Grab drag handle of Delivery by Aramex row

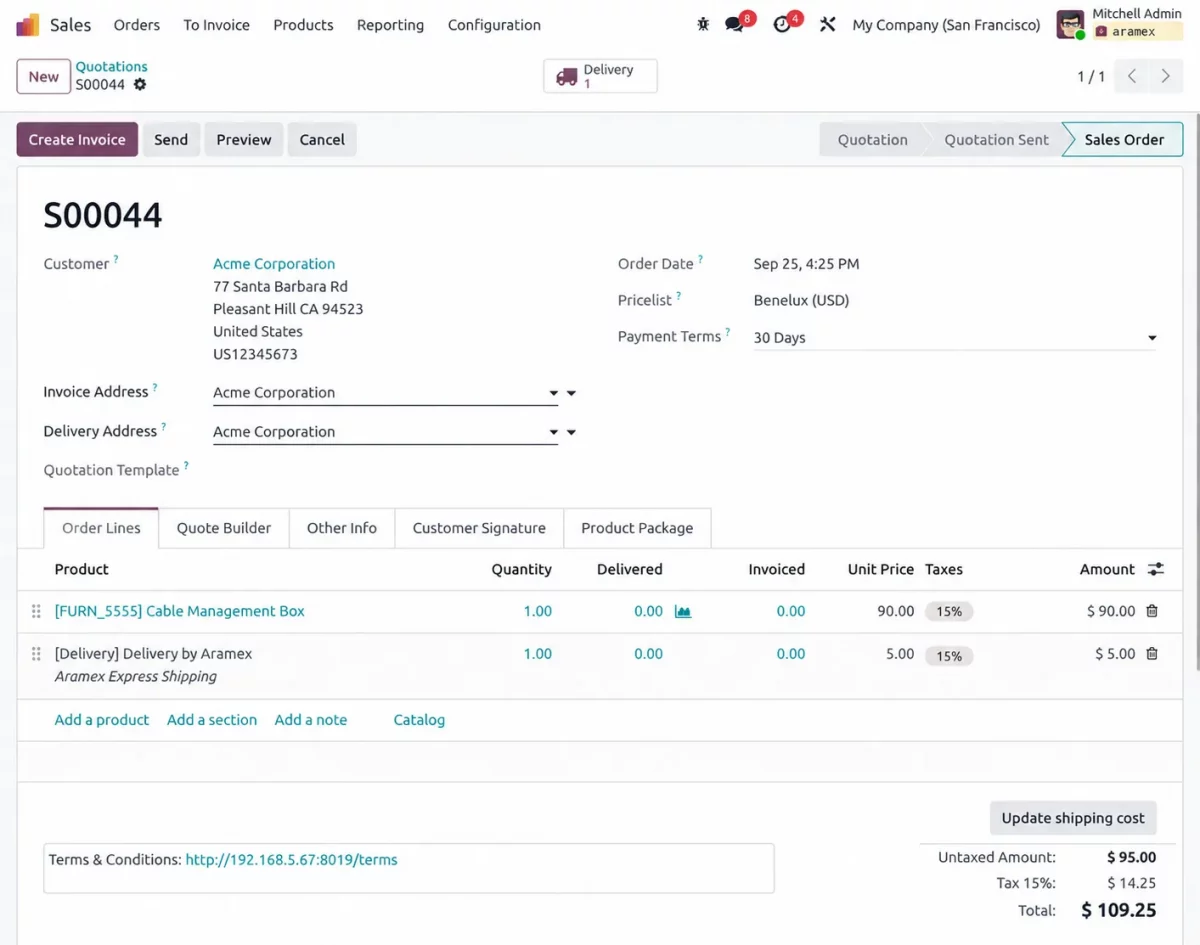pyautogui.click(x=36, y=654)
